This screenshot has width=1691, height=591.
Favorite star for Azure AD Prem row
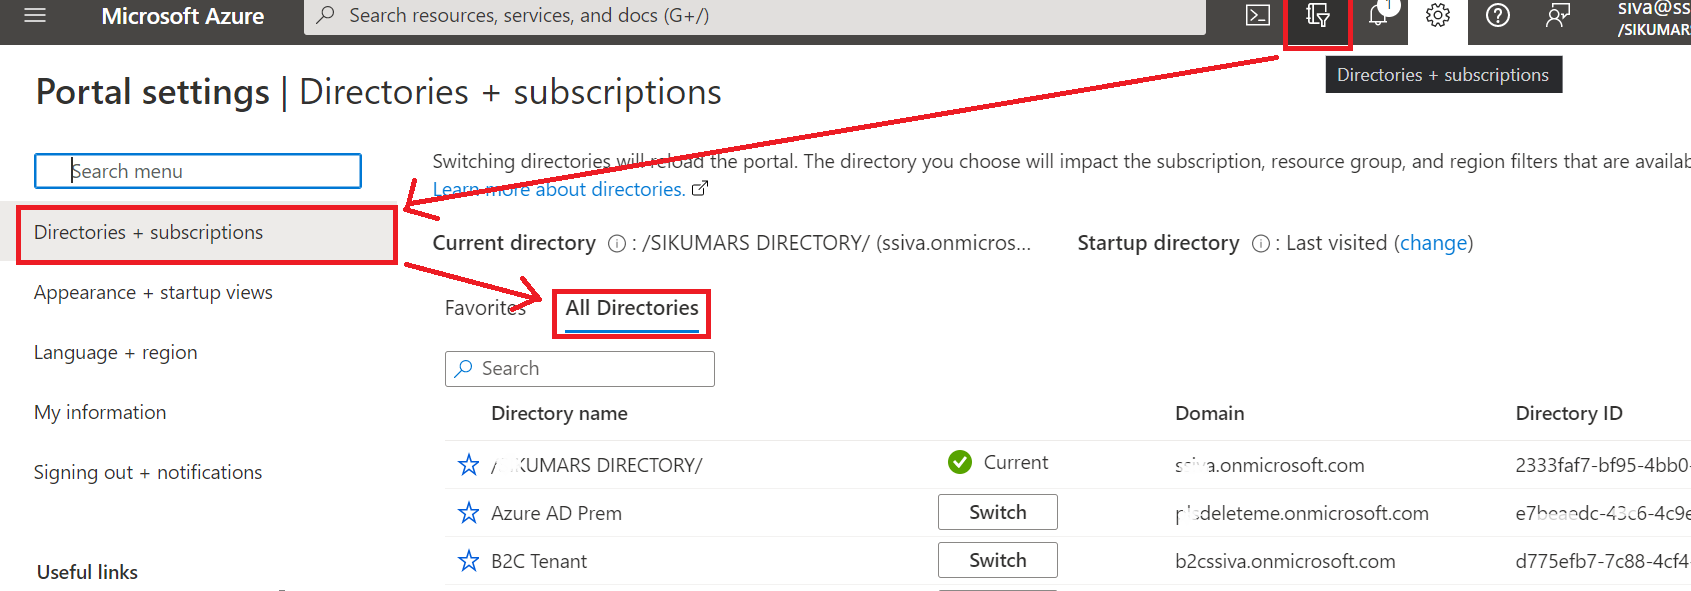[468, 513]
